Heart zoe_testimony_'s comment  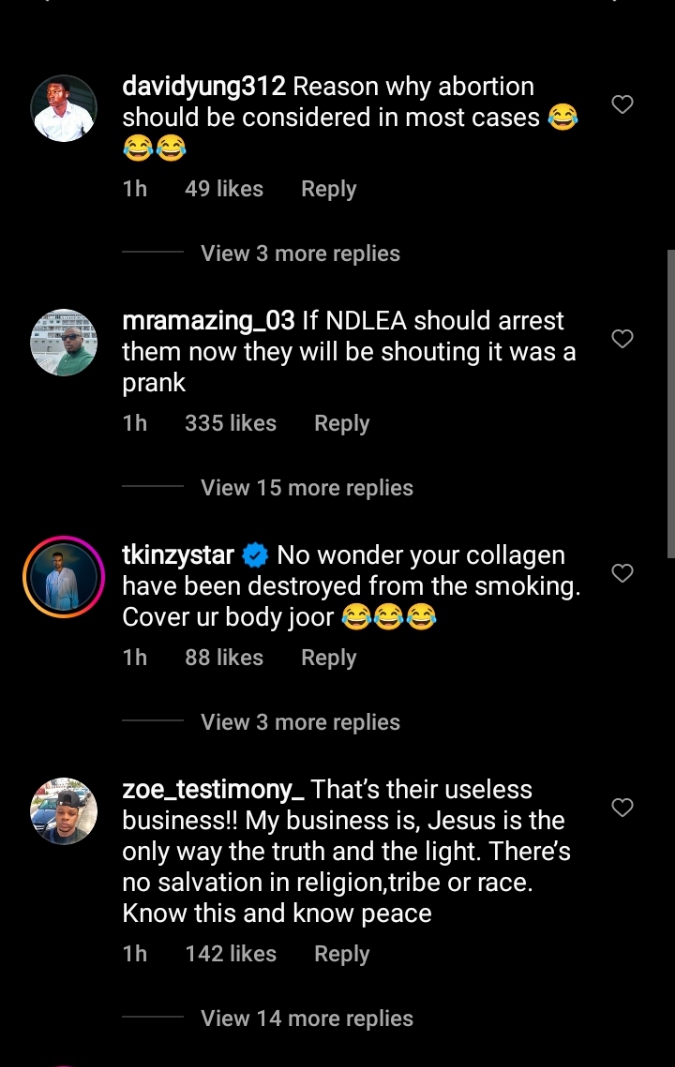pos(622,807)
